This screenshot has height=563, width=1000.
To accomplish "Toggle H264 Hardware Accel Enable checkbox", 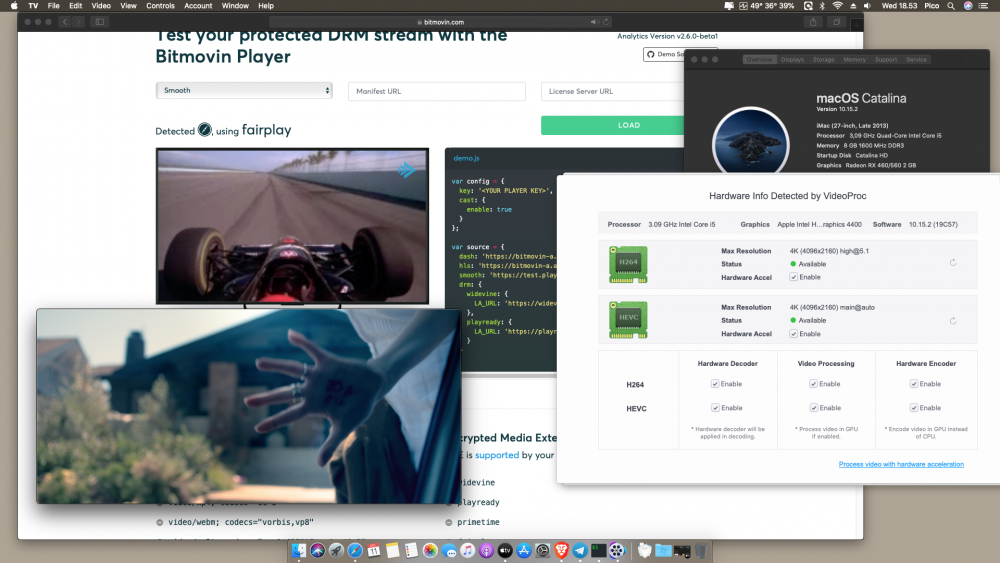I will [x=793, y=277].
